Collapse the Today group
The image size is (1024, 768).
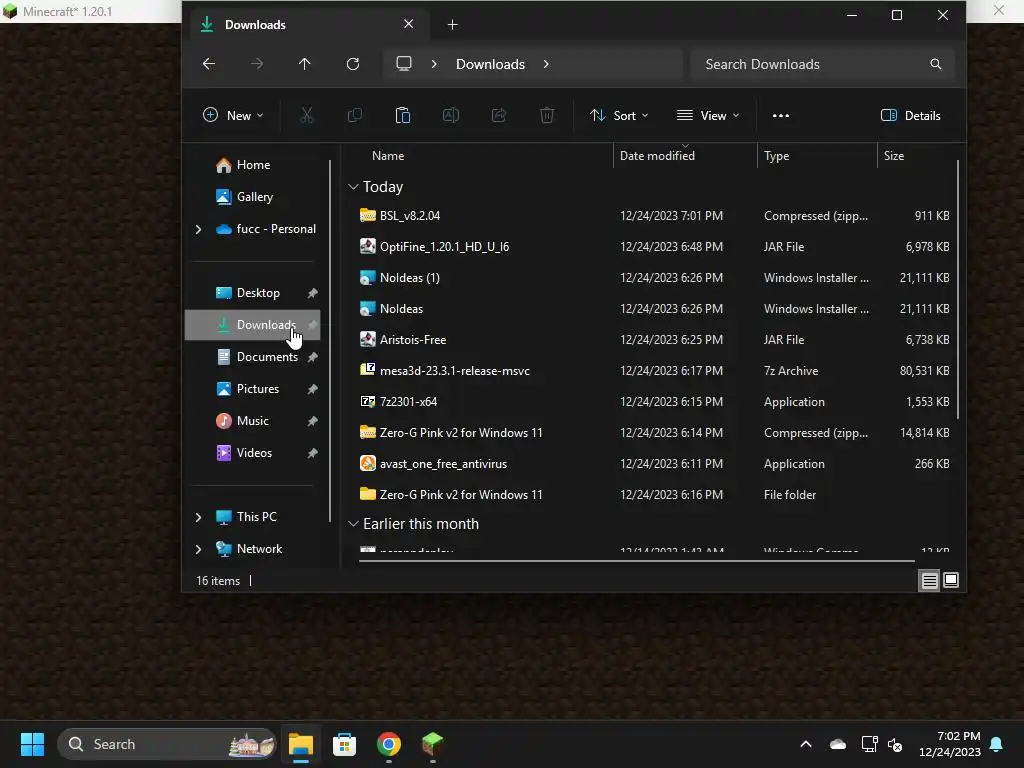(353, 187)
